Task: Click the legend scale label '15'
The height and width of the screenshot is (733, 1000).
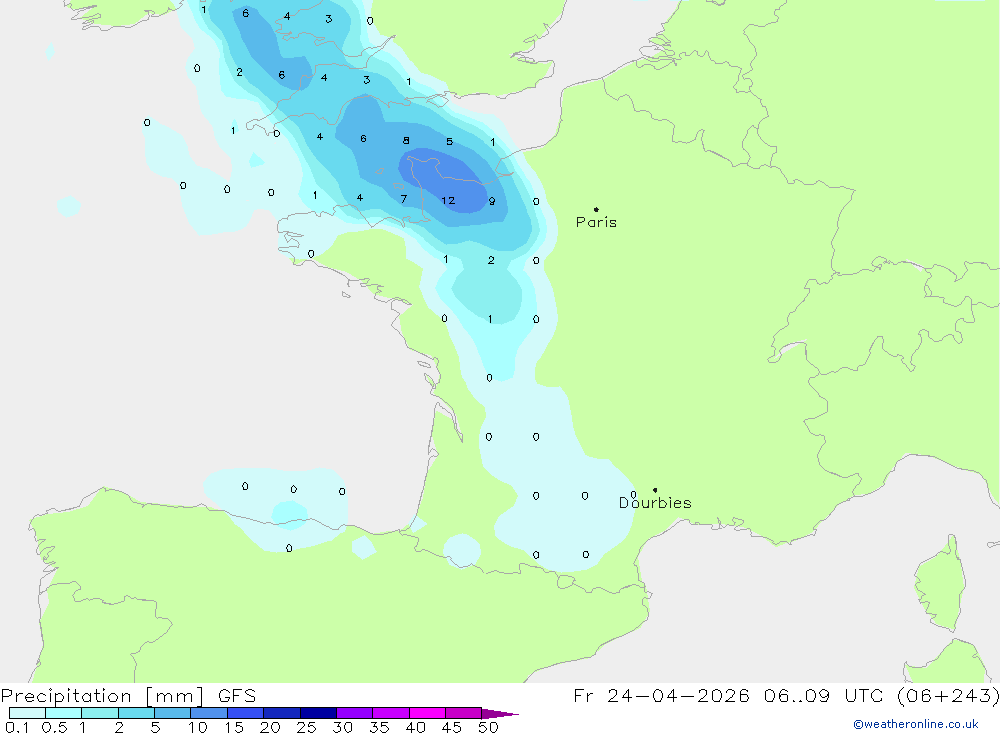Action: click(234, 727)
